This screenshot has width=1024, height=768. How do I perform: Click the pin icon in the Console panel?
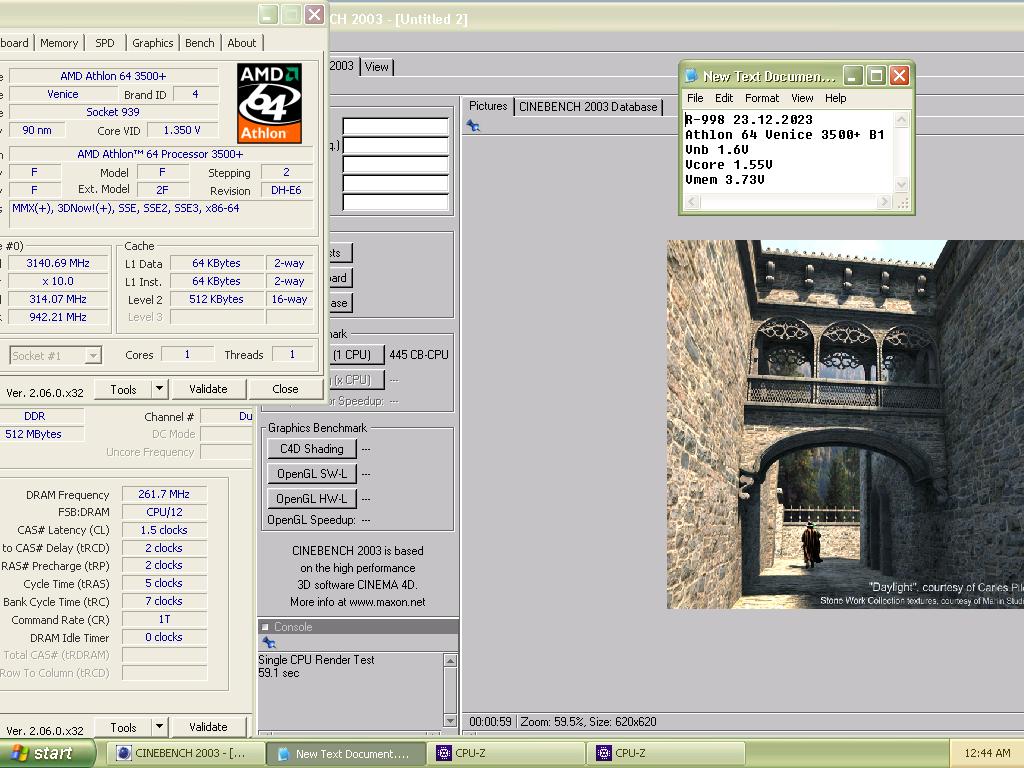point(268,643)
